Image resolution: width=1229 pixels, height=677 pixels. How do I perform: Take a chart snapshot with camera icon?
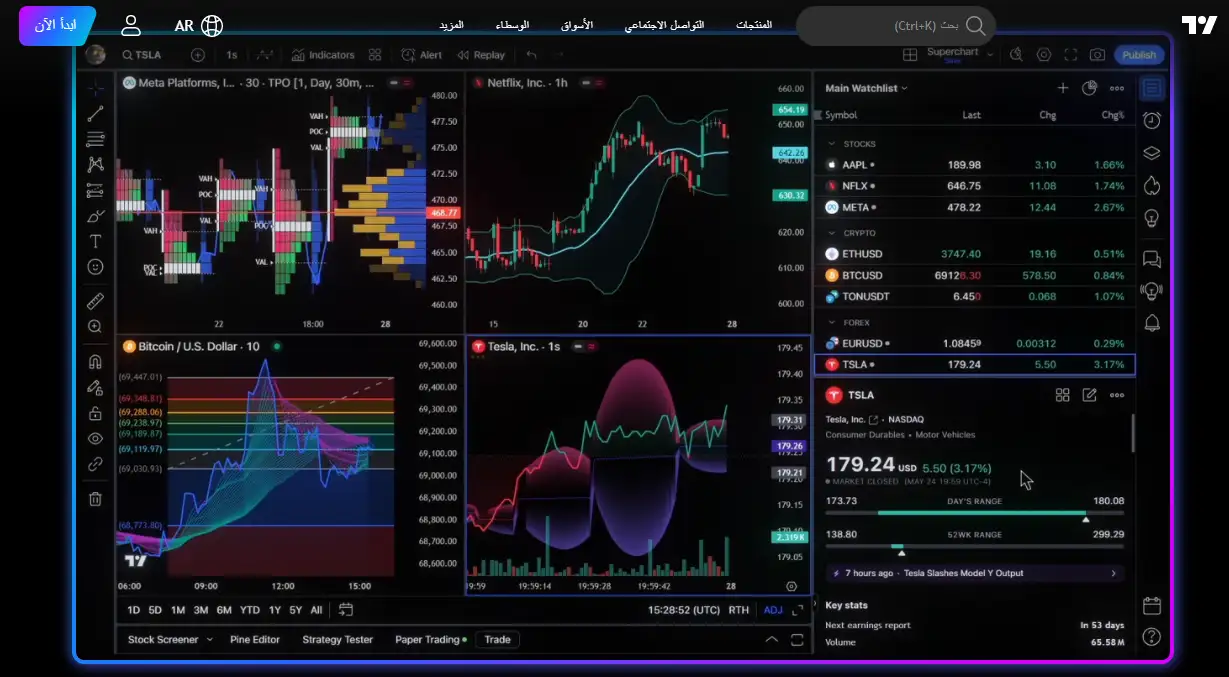tap(1097, 55)
